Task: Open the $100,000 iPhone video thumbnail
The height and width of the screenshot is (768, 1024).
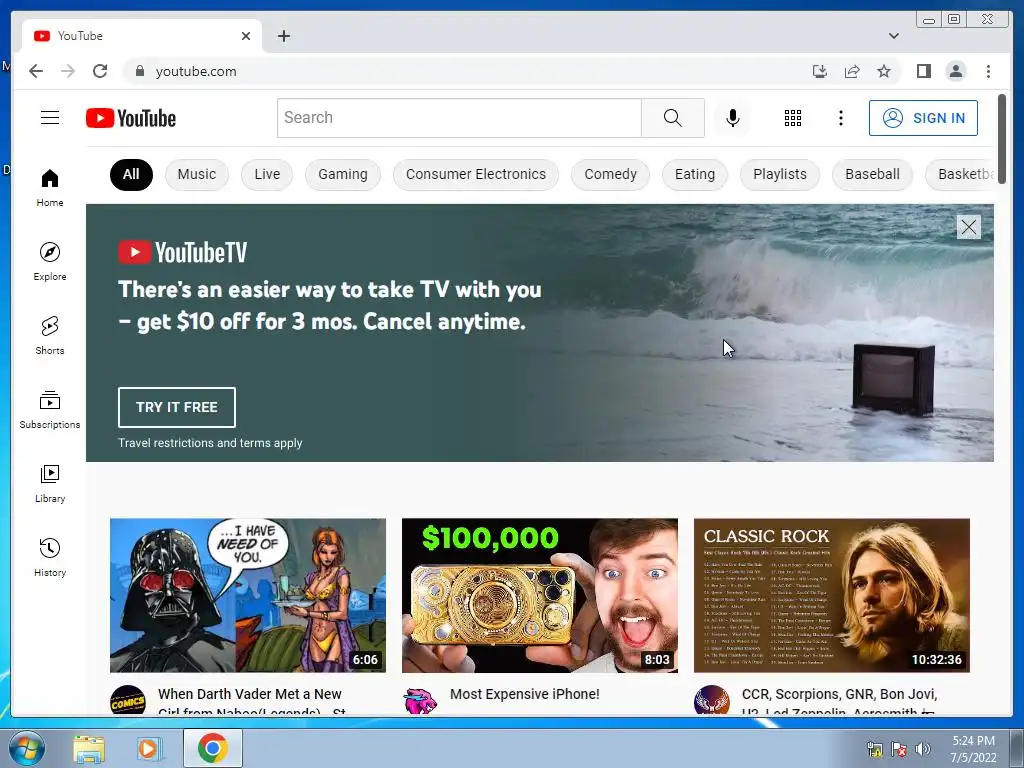Action: coord(539,595)
